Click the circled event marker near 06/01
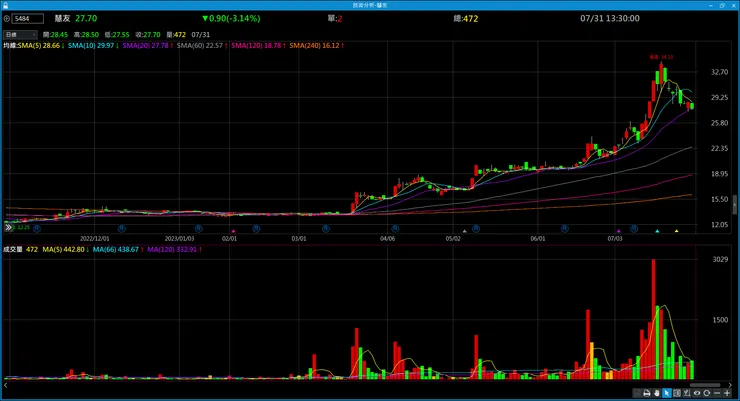The width and height of the screenshot is (740, 401). [564, 229]
